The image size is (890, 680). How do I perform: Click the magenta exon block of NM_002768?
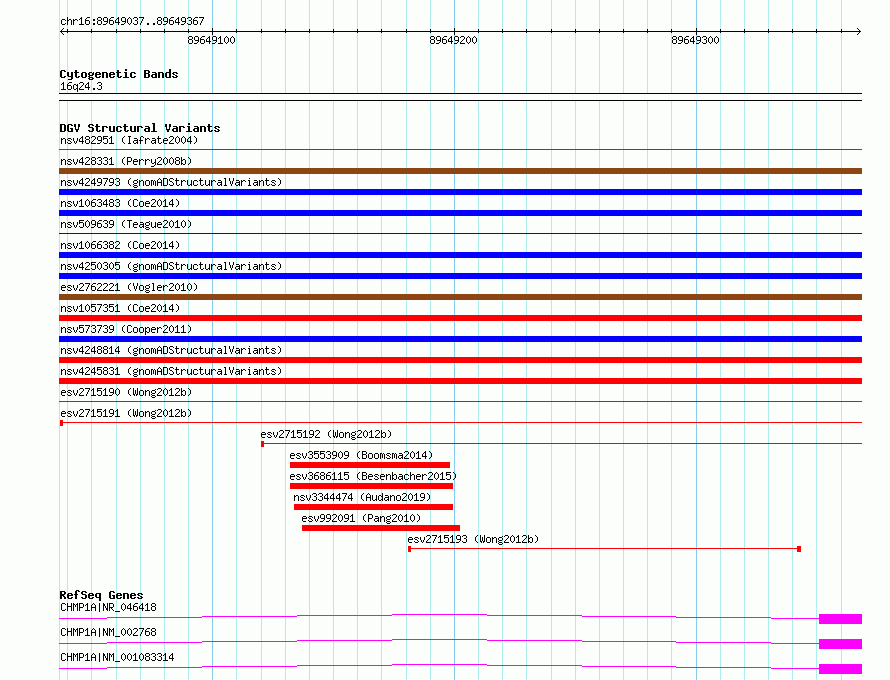[841, 644]
